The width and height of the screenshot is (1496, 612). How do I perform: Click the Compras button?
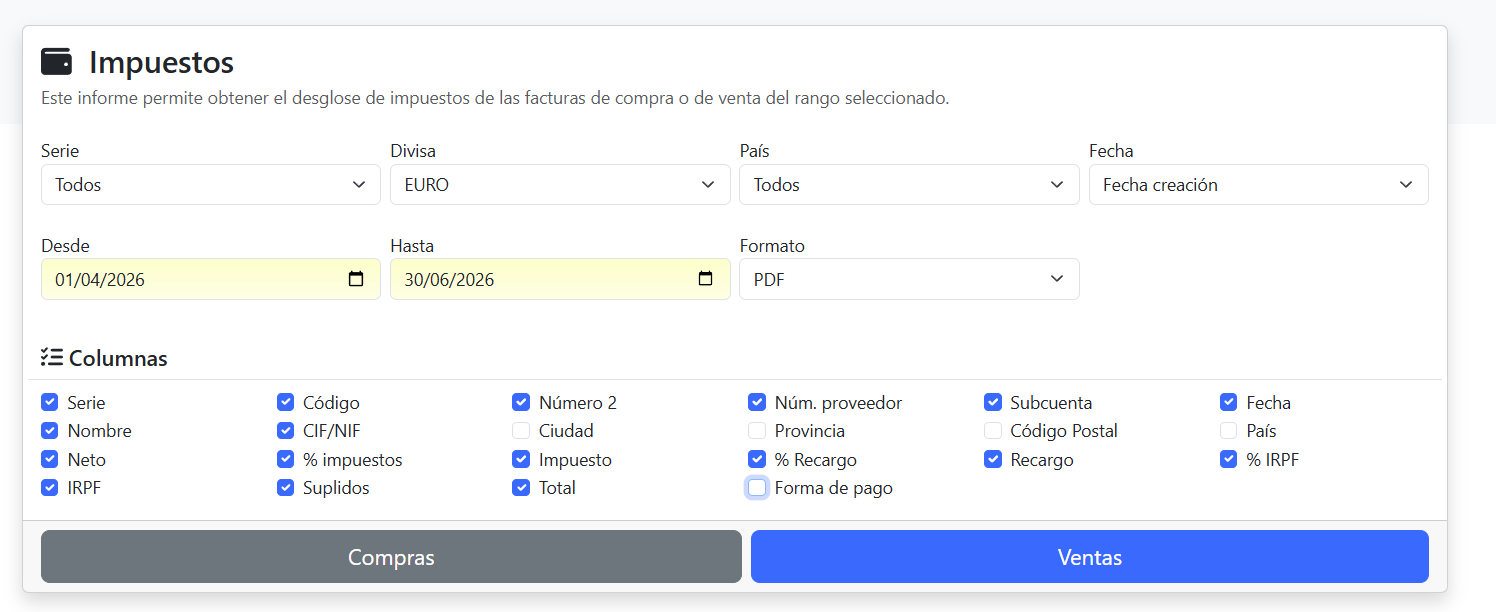pyautogui.click(x=391, y=557)
